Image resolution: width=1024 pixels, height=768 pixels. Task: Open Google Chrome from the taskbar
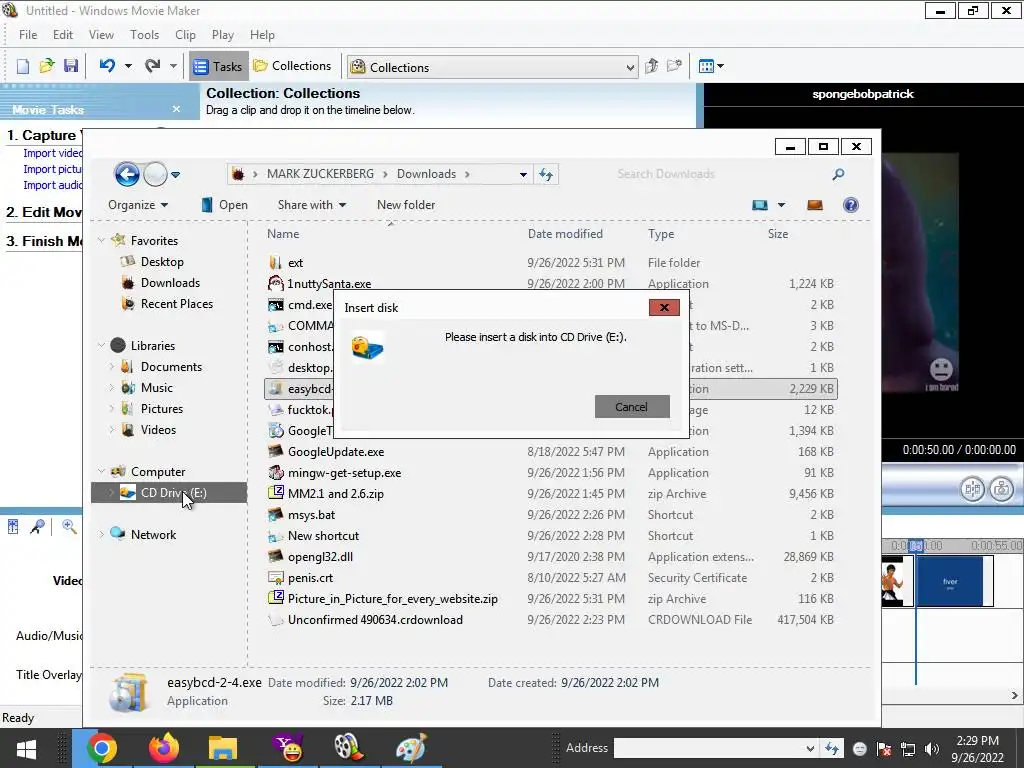[101, 748]
